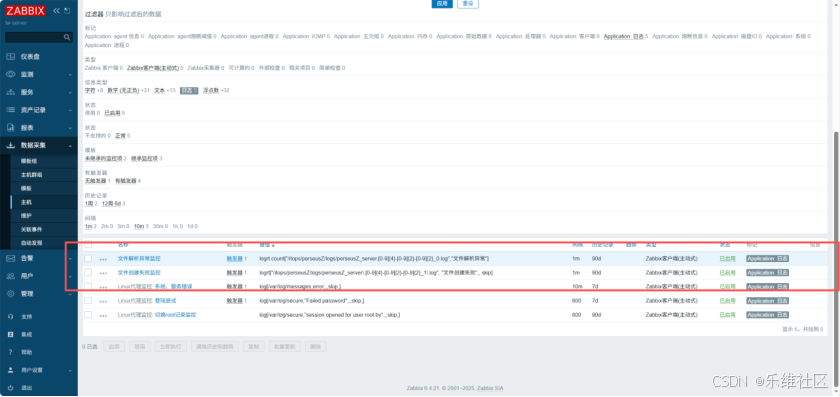Tick the checkbox for 系统、服务错误 item
This screenshot has height=397, width=840.
click(88, 287)
